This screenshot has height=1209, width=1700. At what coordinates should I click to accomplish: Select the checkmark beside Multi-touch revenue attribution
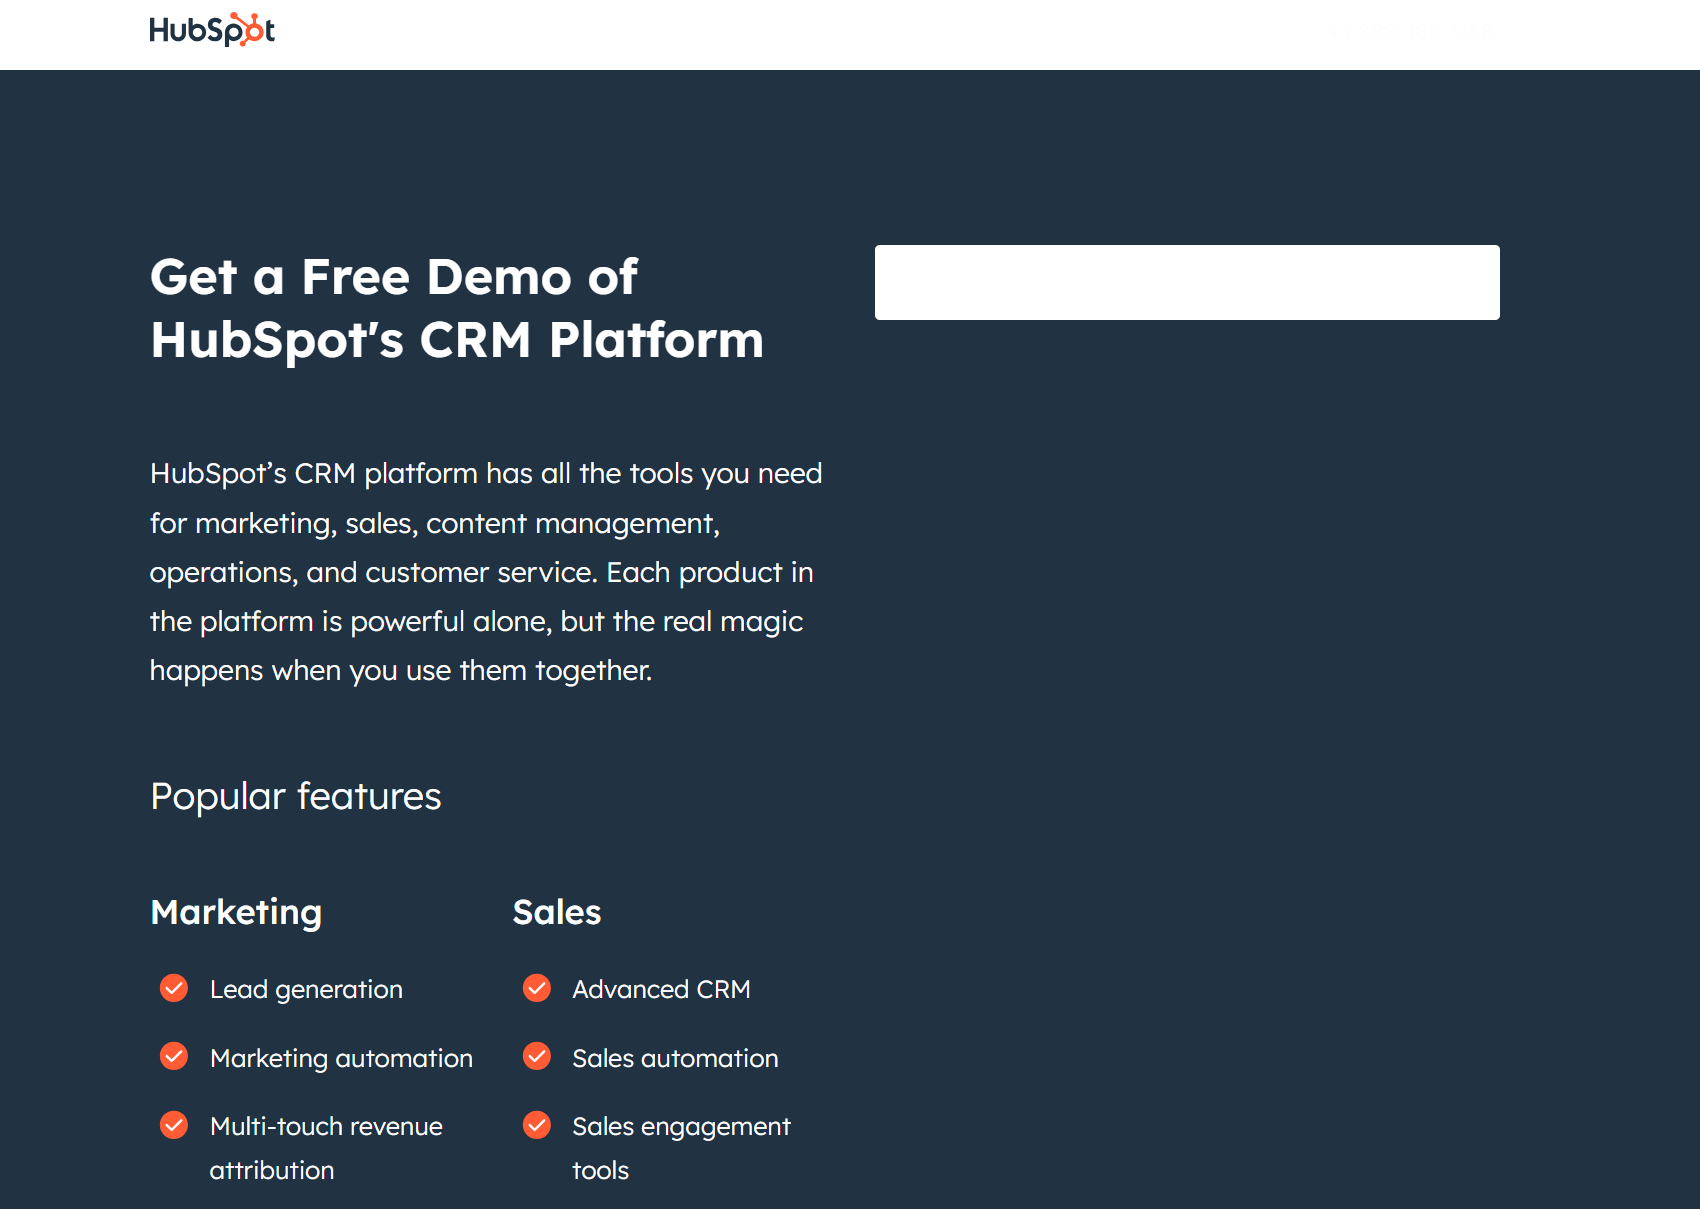174,1125
